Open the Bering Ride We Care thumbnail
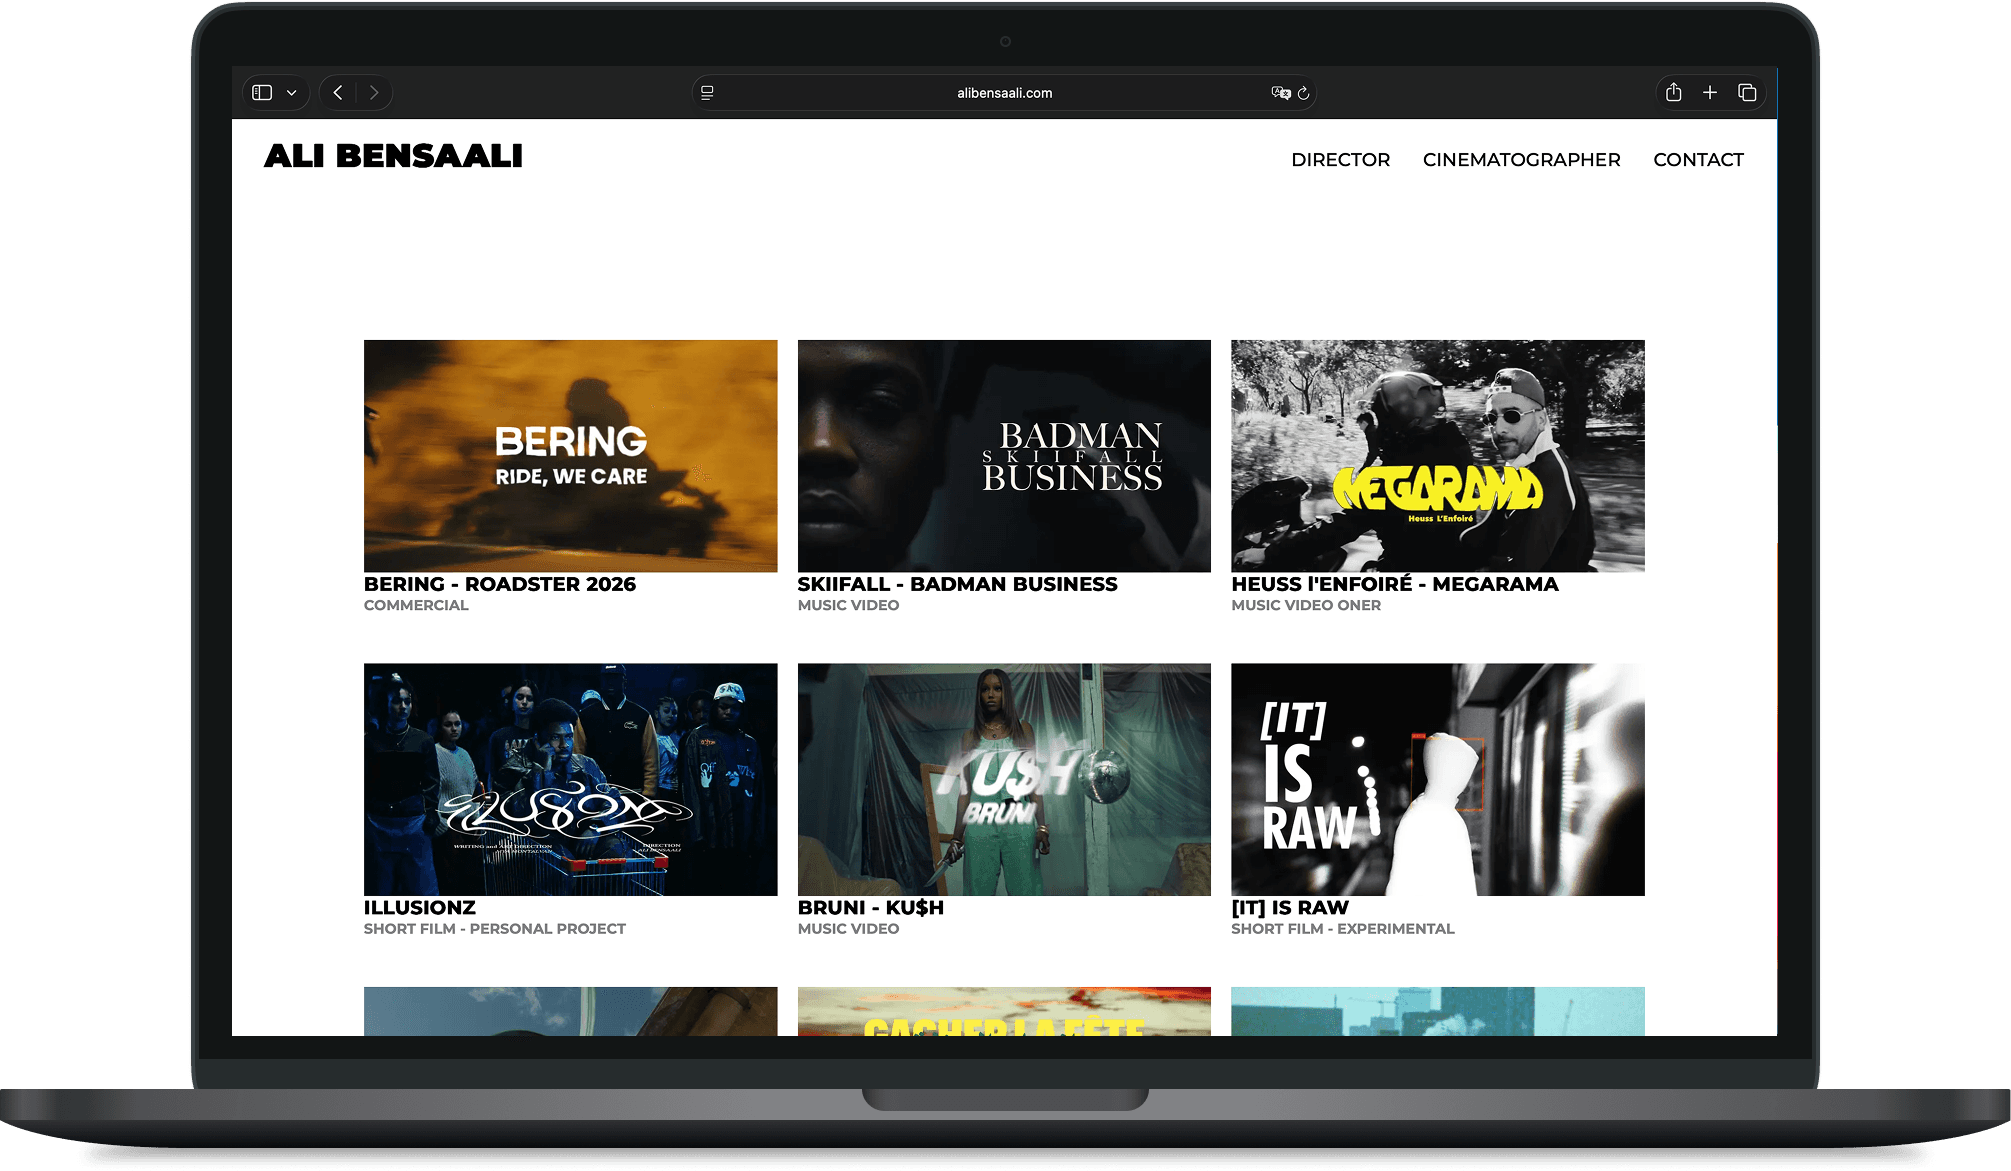Screen dimensions: 2011x1171 [570, 456]
